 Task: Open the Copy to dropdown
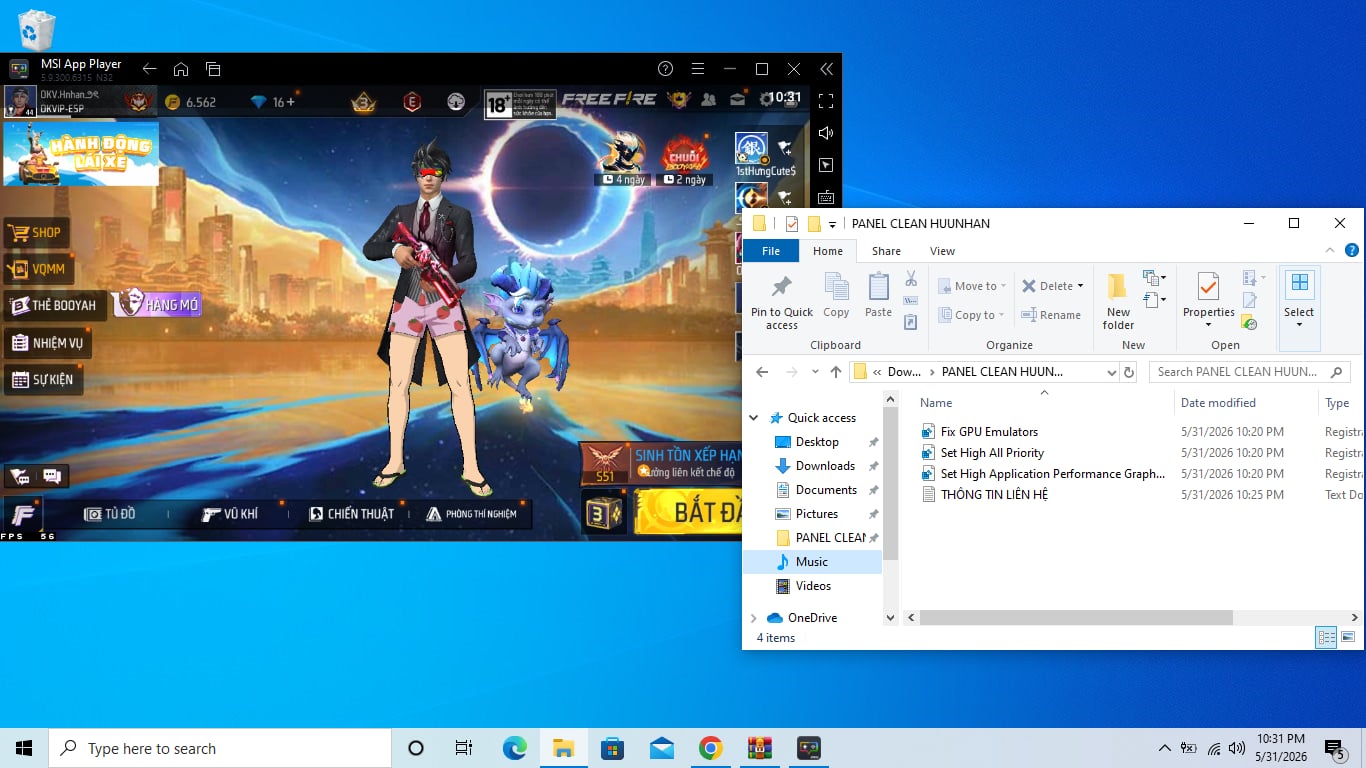click(971, 315)
